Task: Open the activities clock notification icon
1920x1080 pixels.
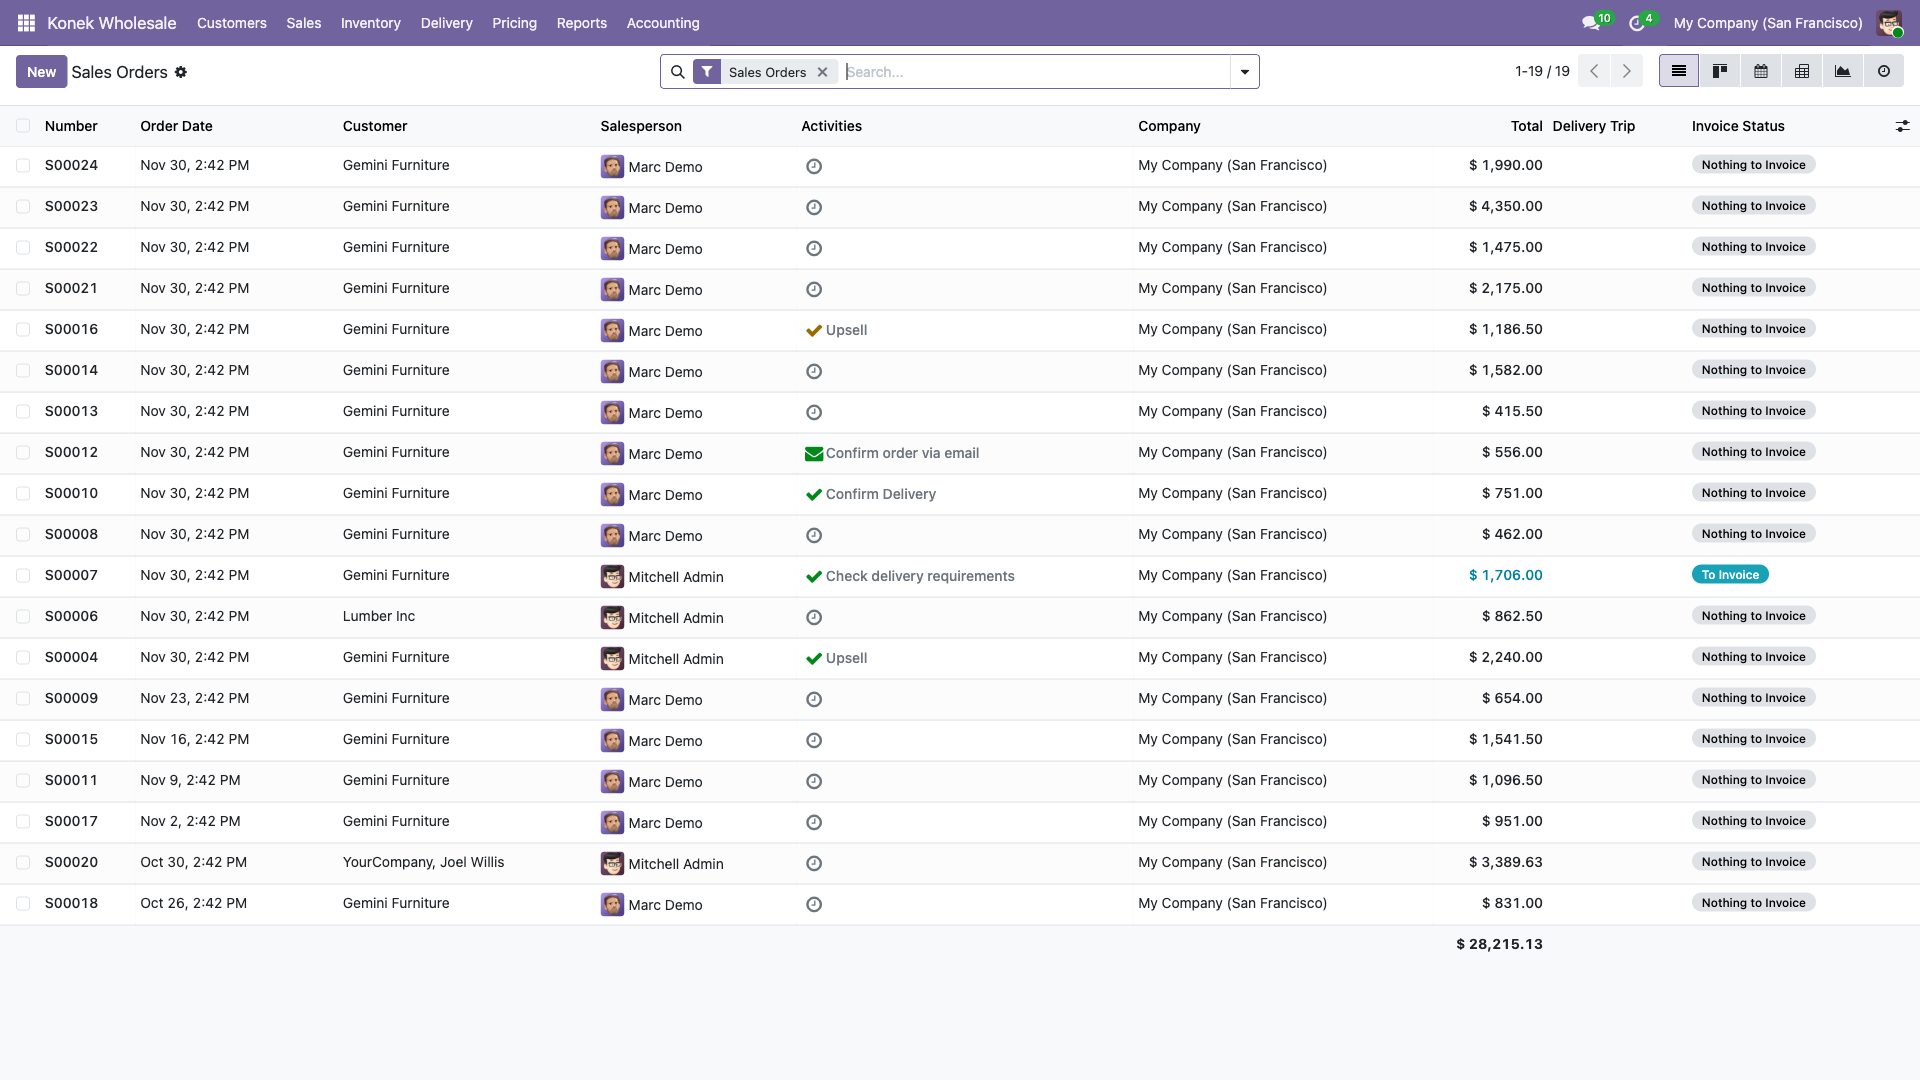Action: pyautogui.click(x=1637, y=23)
